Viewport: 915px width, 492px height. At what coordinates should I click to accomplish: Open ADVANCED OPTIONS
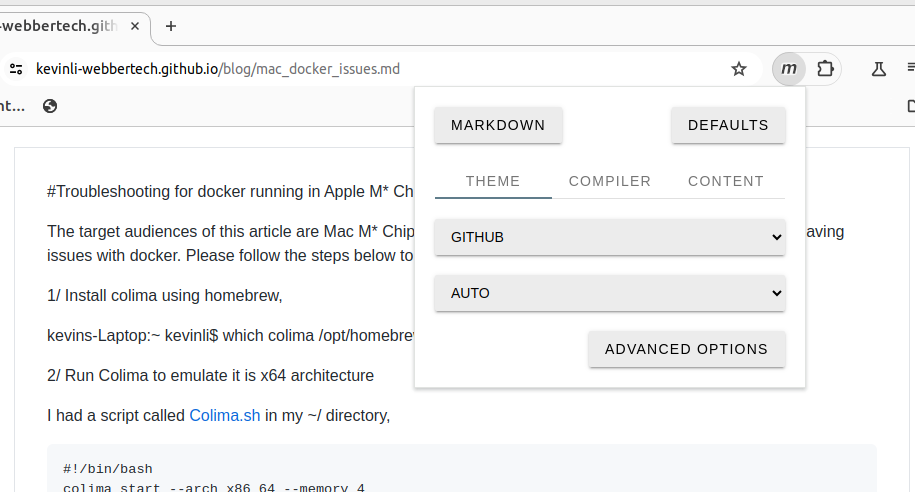coord(686,349)
